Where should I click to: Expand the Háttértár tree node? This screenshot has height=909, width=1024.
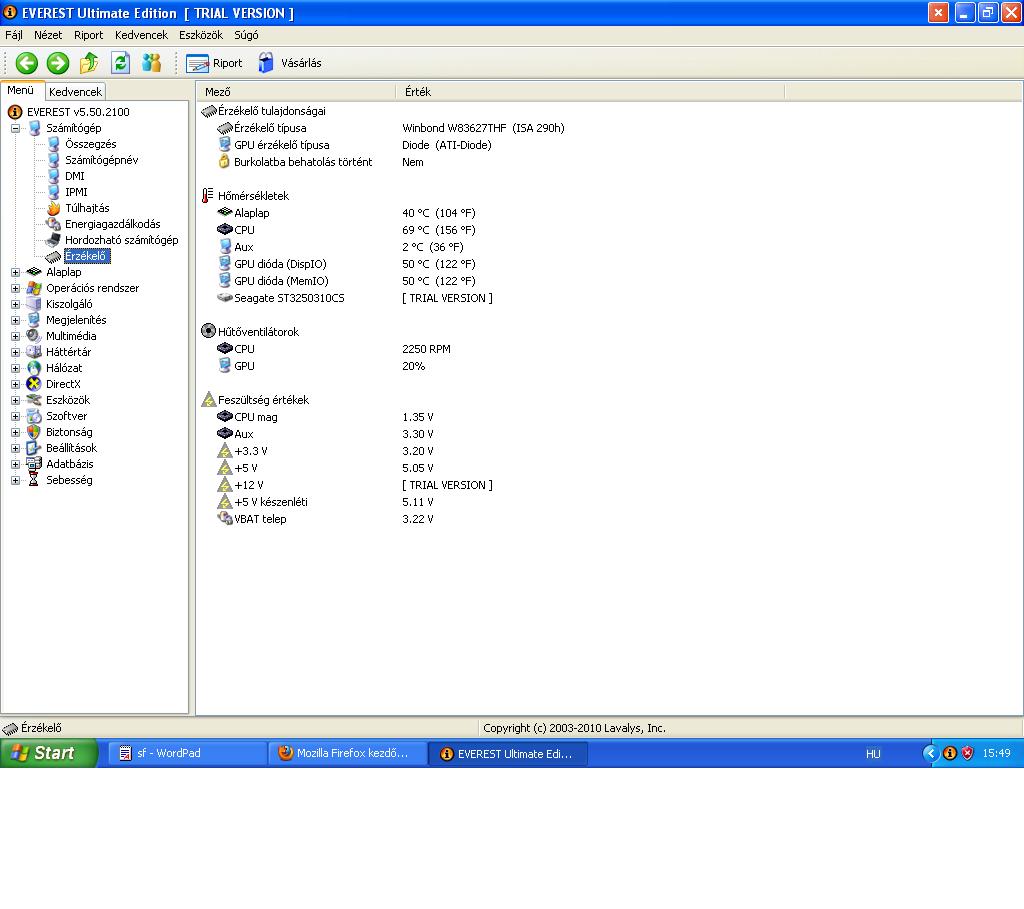(16, 353)
